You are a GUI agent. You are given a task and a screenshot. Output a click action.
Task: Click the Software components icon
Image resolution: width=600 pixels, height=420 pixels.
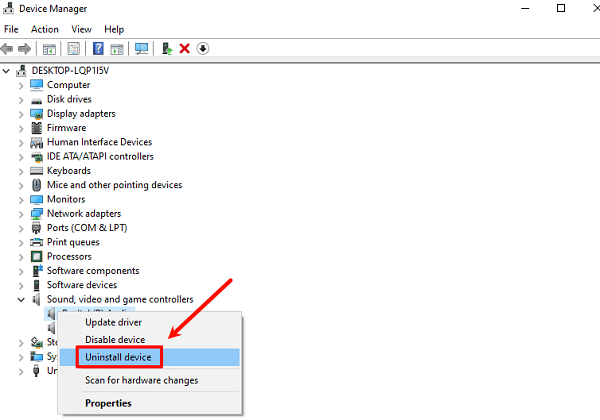(37, 271)
